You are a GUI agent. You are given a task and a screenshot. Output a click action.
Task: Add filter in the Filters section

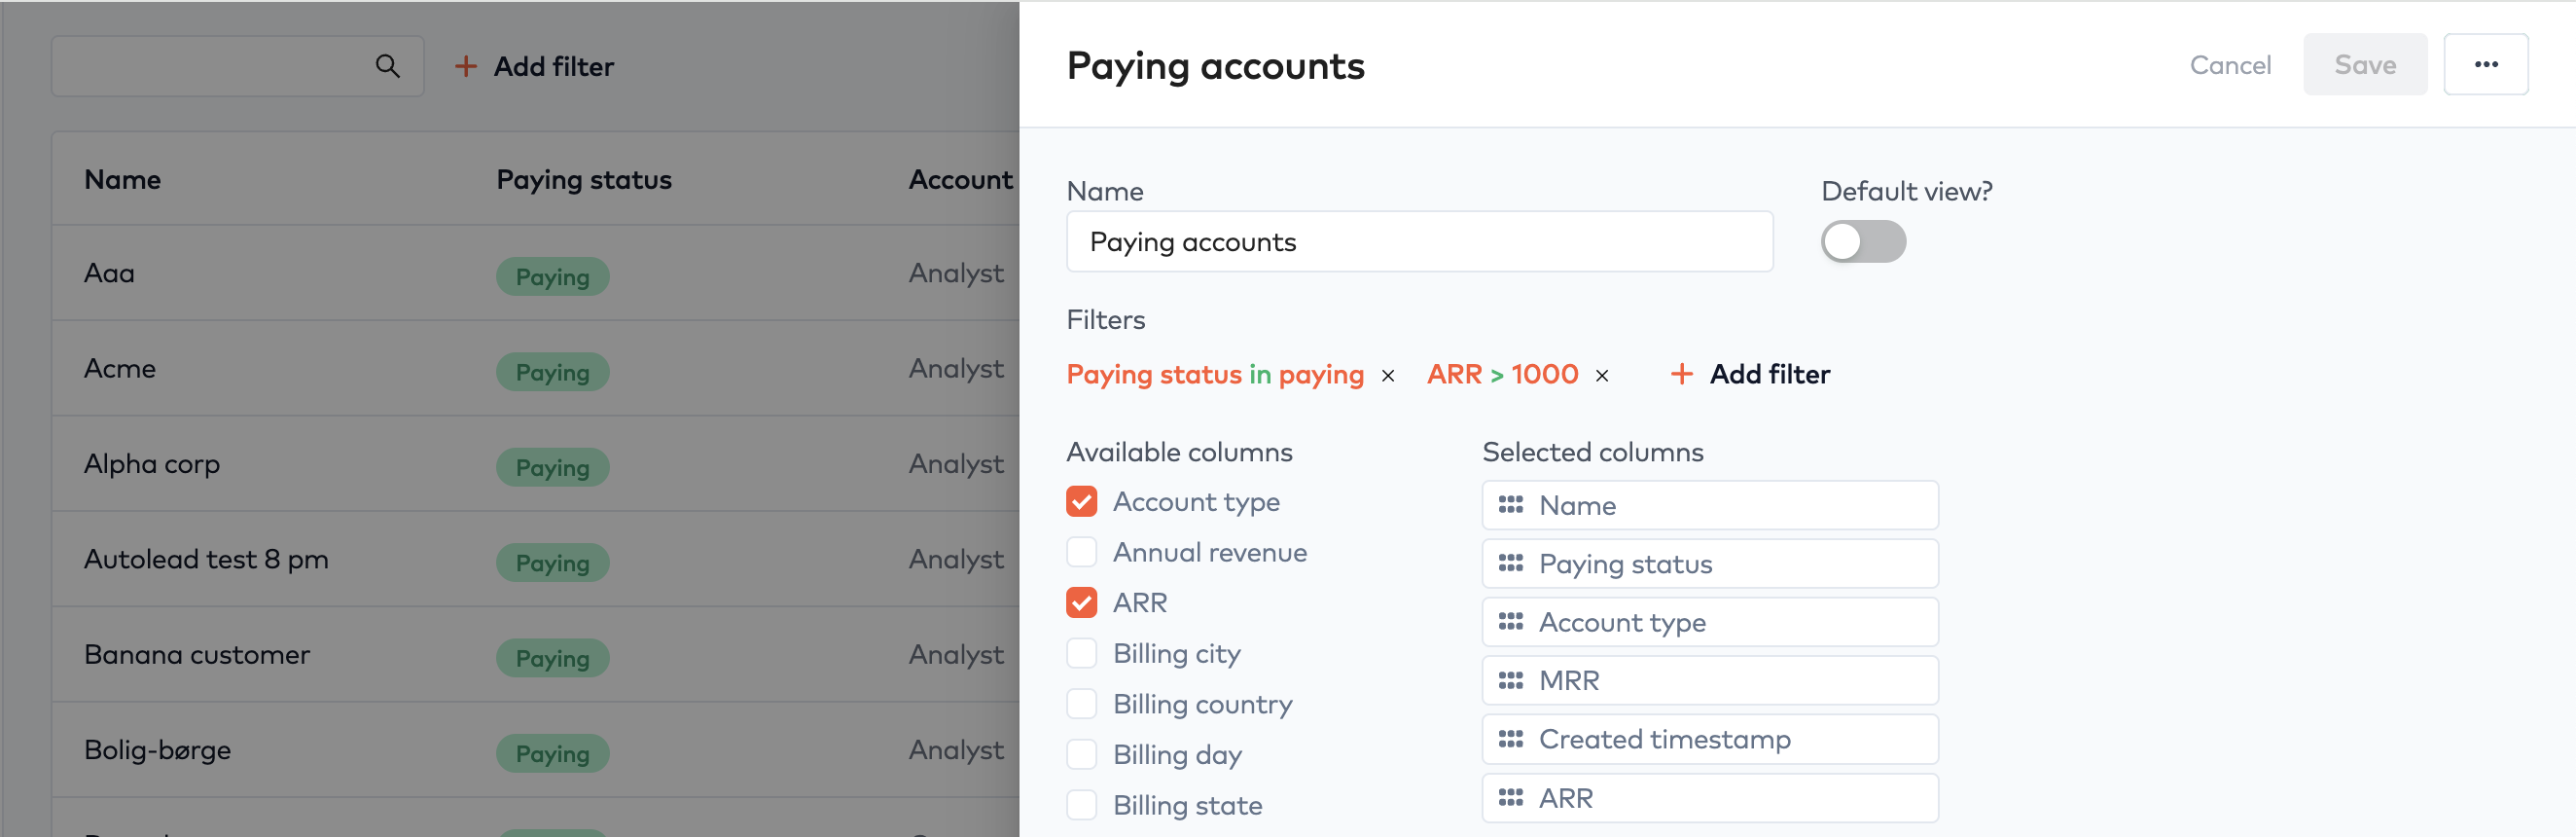tap(1750, 374)
